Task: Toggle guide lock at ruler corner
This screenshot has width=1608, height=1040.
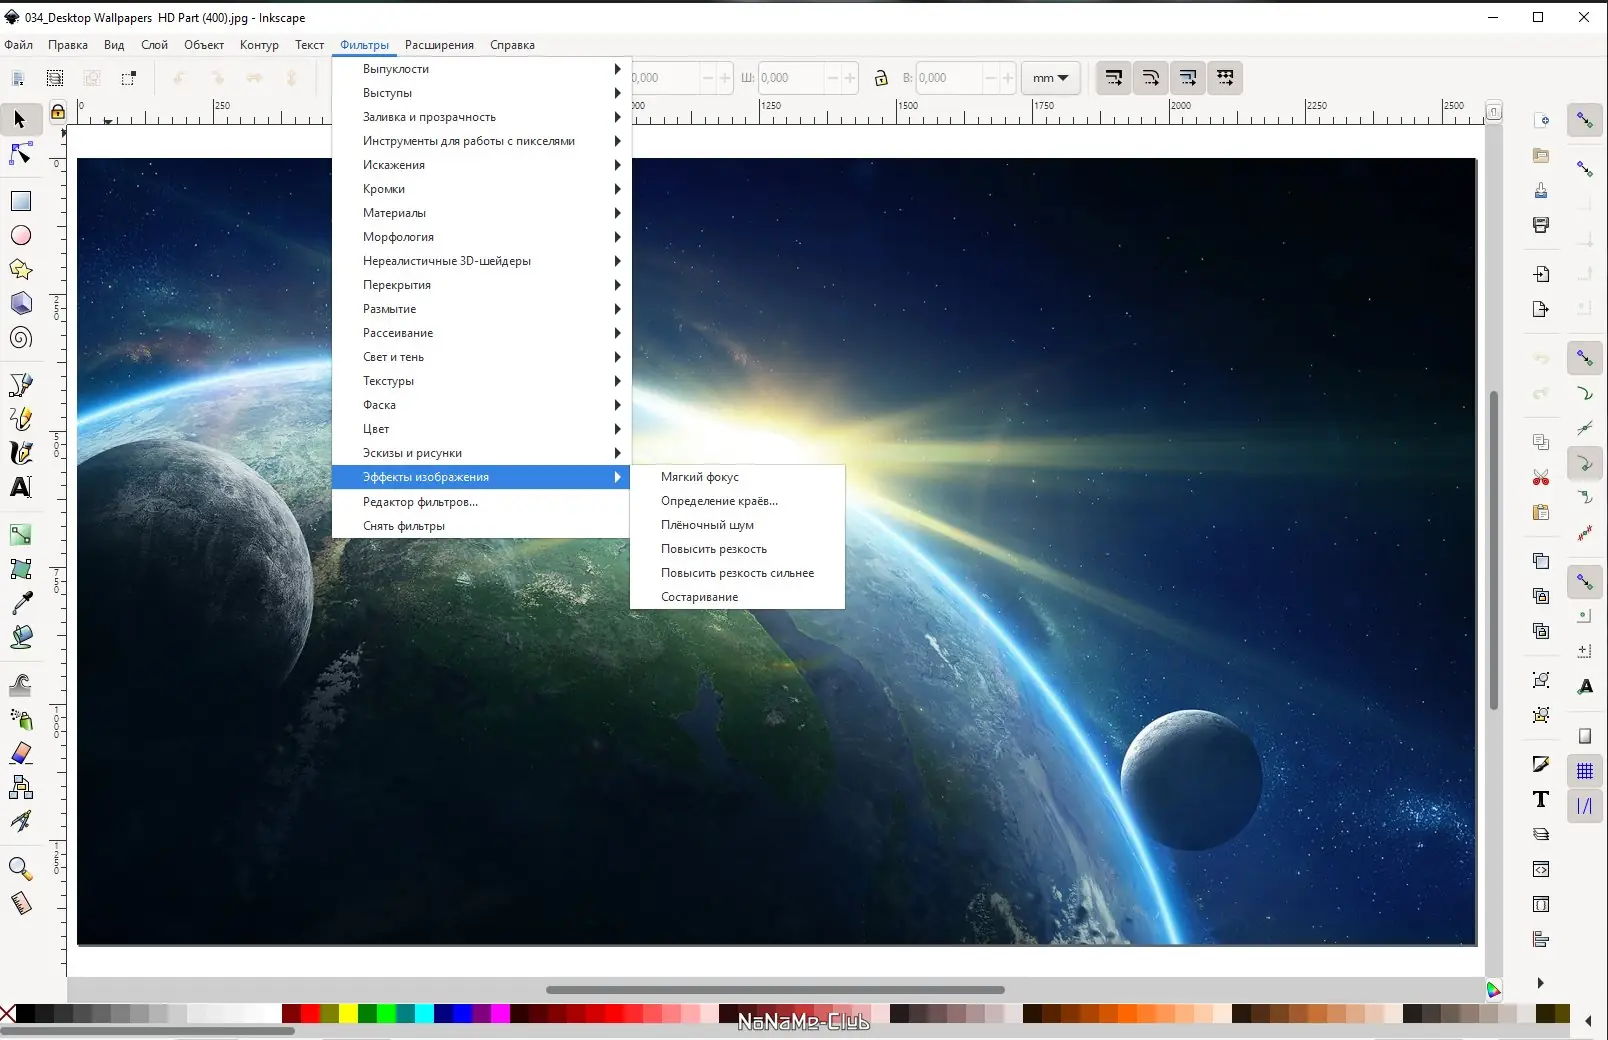Action: click(58, 112)
